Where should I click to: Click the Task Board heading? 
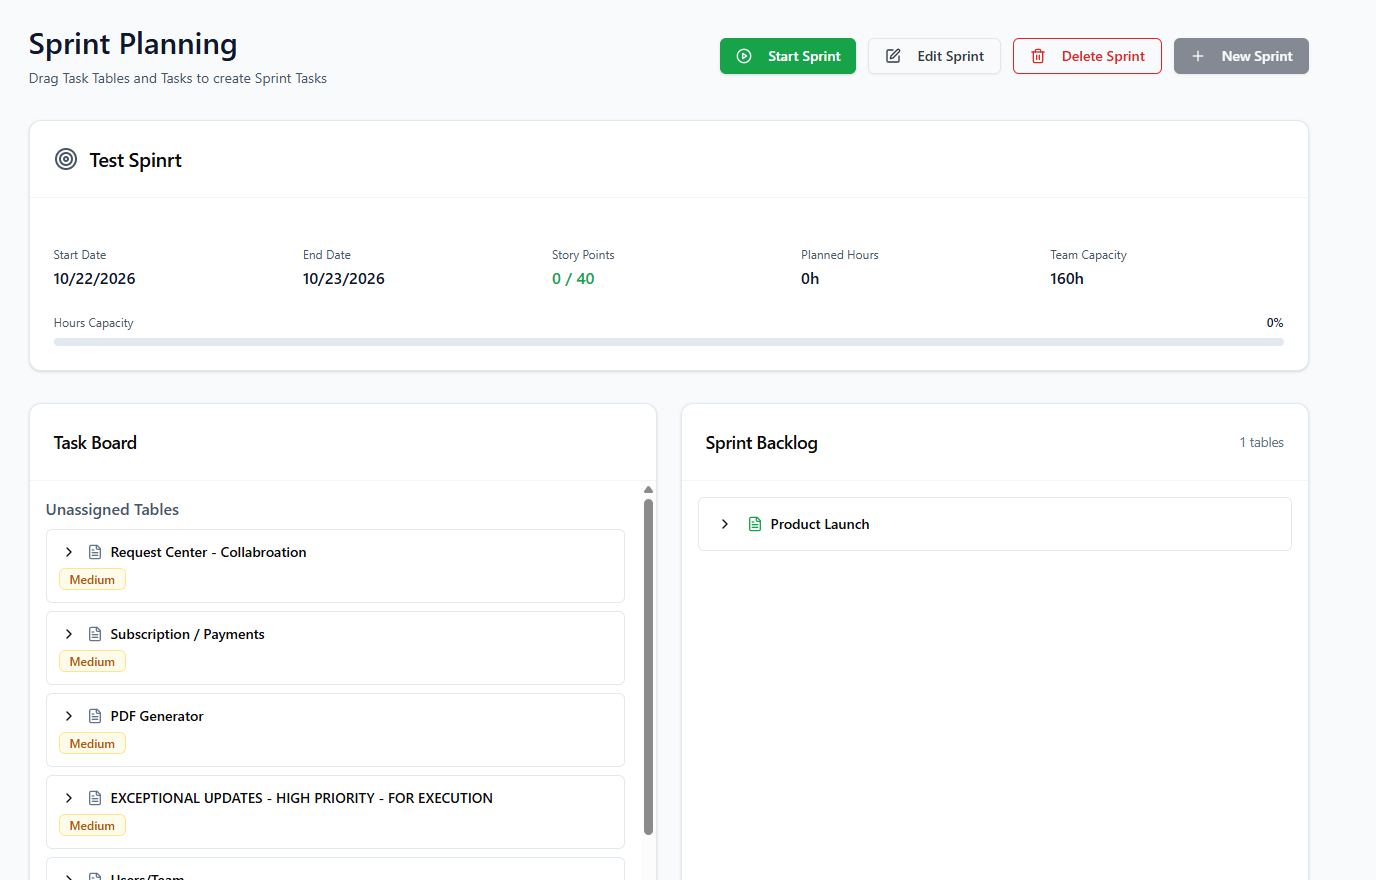coord(95,442)
